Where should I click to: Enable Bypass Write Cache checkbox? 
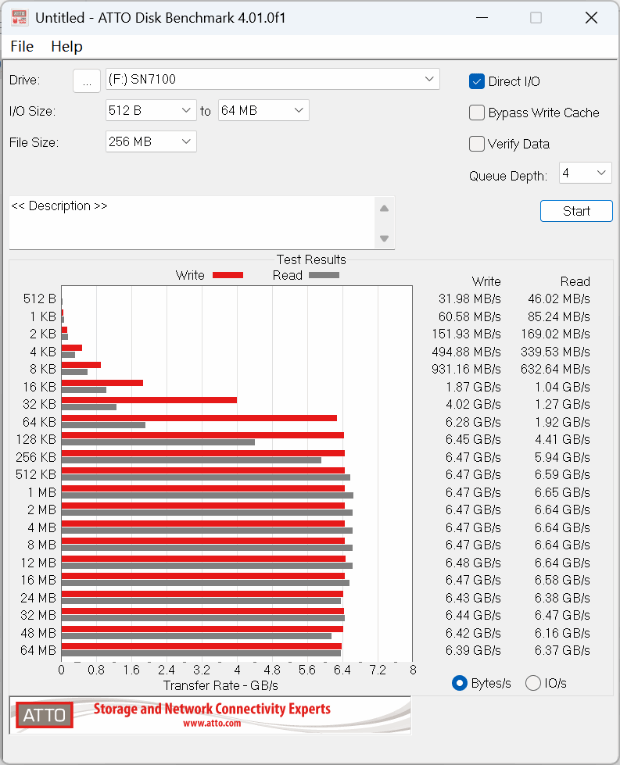coord(477,113)
